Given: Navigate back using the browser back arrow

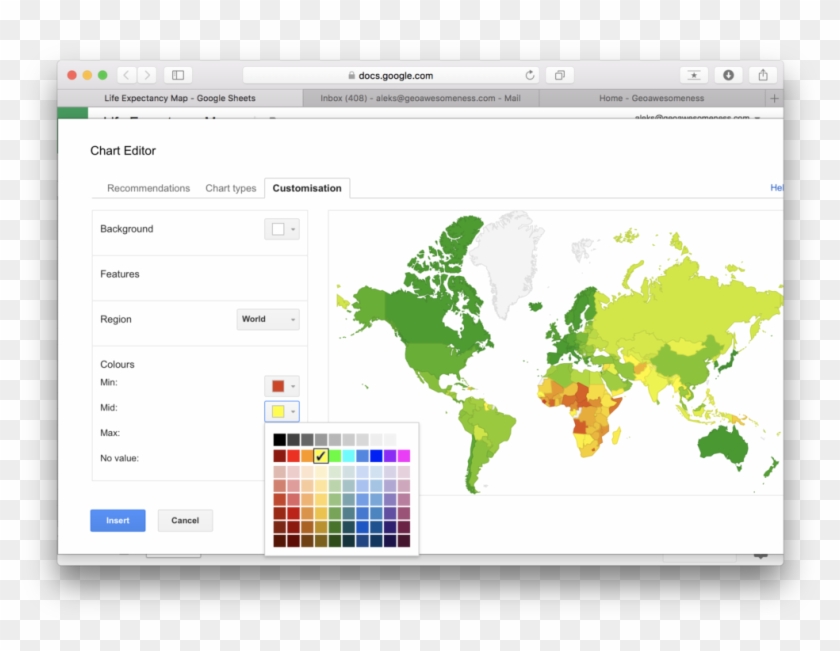Looking at the screenshot, I should tap(124, 74).
